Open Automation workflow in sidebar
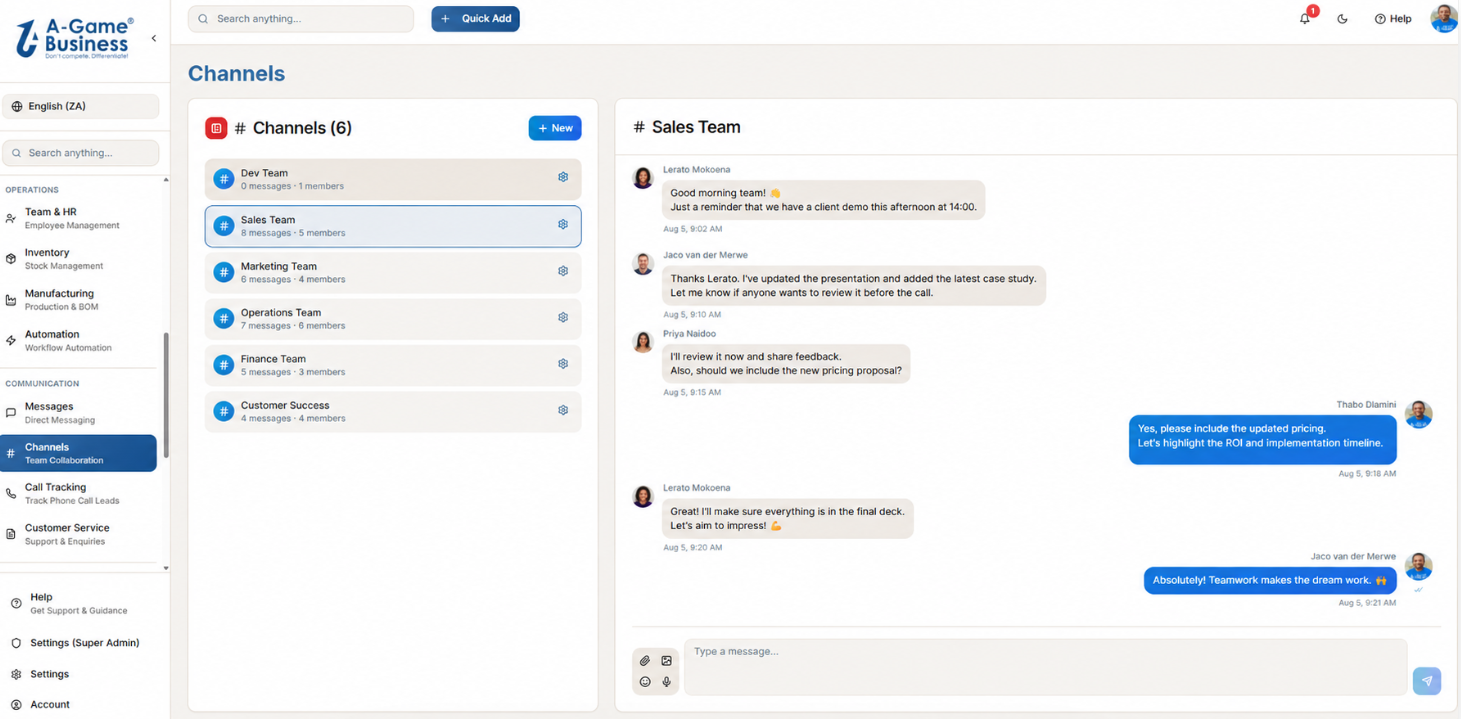The image size is (1461, 719). pyautogui.click(x=79, y=341)
